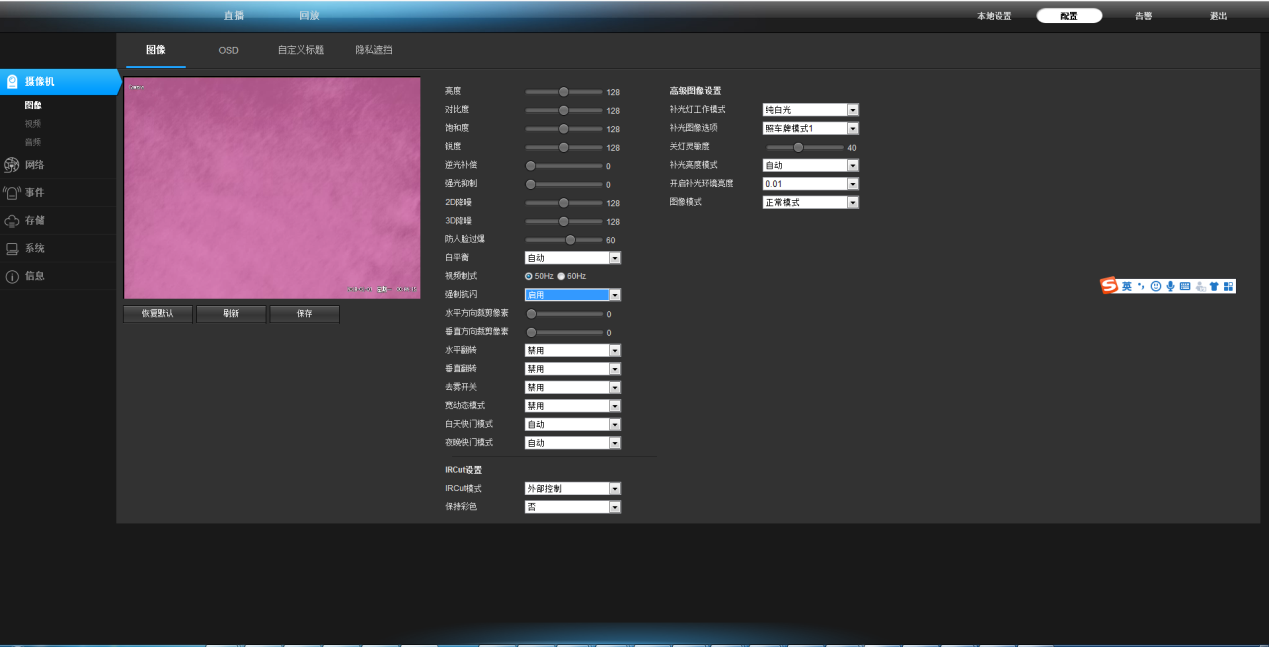Open 信息 (Info) via its circled-i icon
This screenshot has width=1269, height=647.
coord(12,276)
